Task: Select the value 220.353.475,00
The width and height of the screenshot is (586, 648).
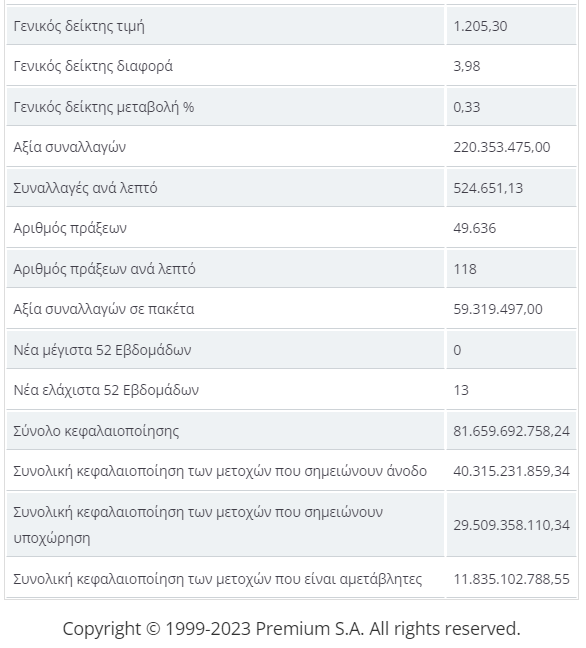Action: tap(502, 147)
